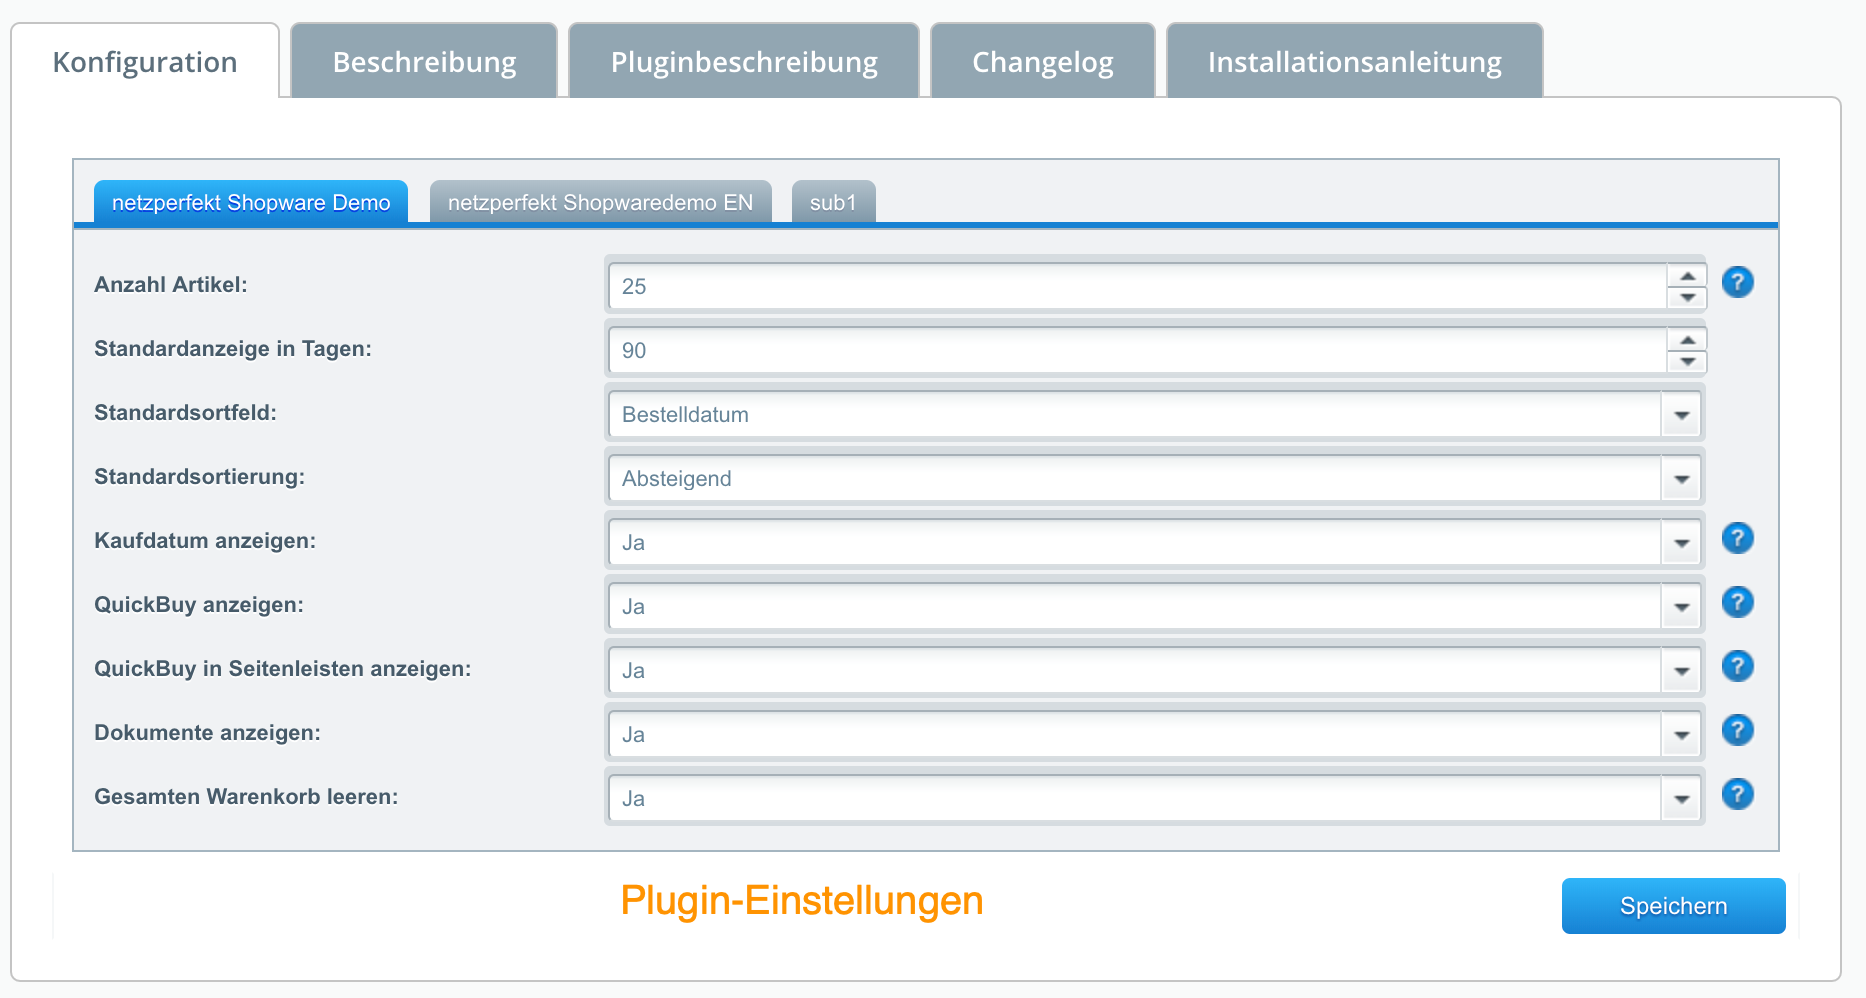The image size is (1866, 998).
Task: Click the 'Standardsortfeld:' label
Action: tap(185, 413)
